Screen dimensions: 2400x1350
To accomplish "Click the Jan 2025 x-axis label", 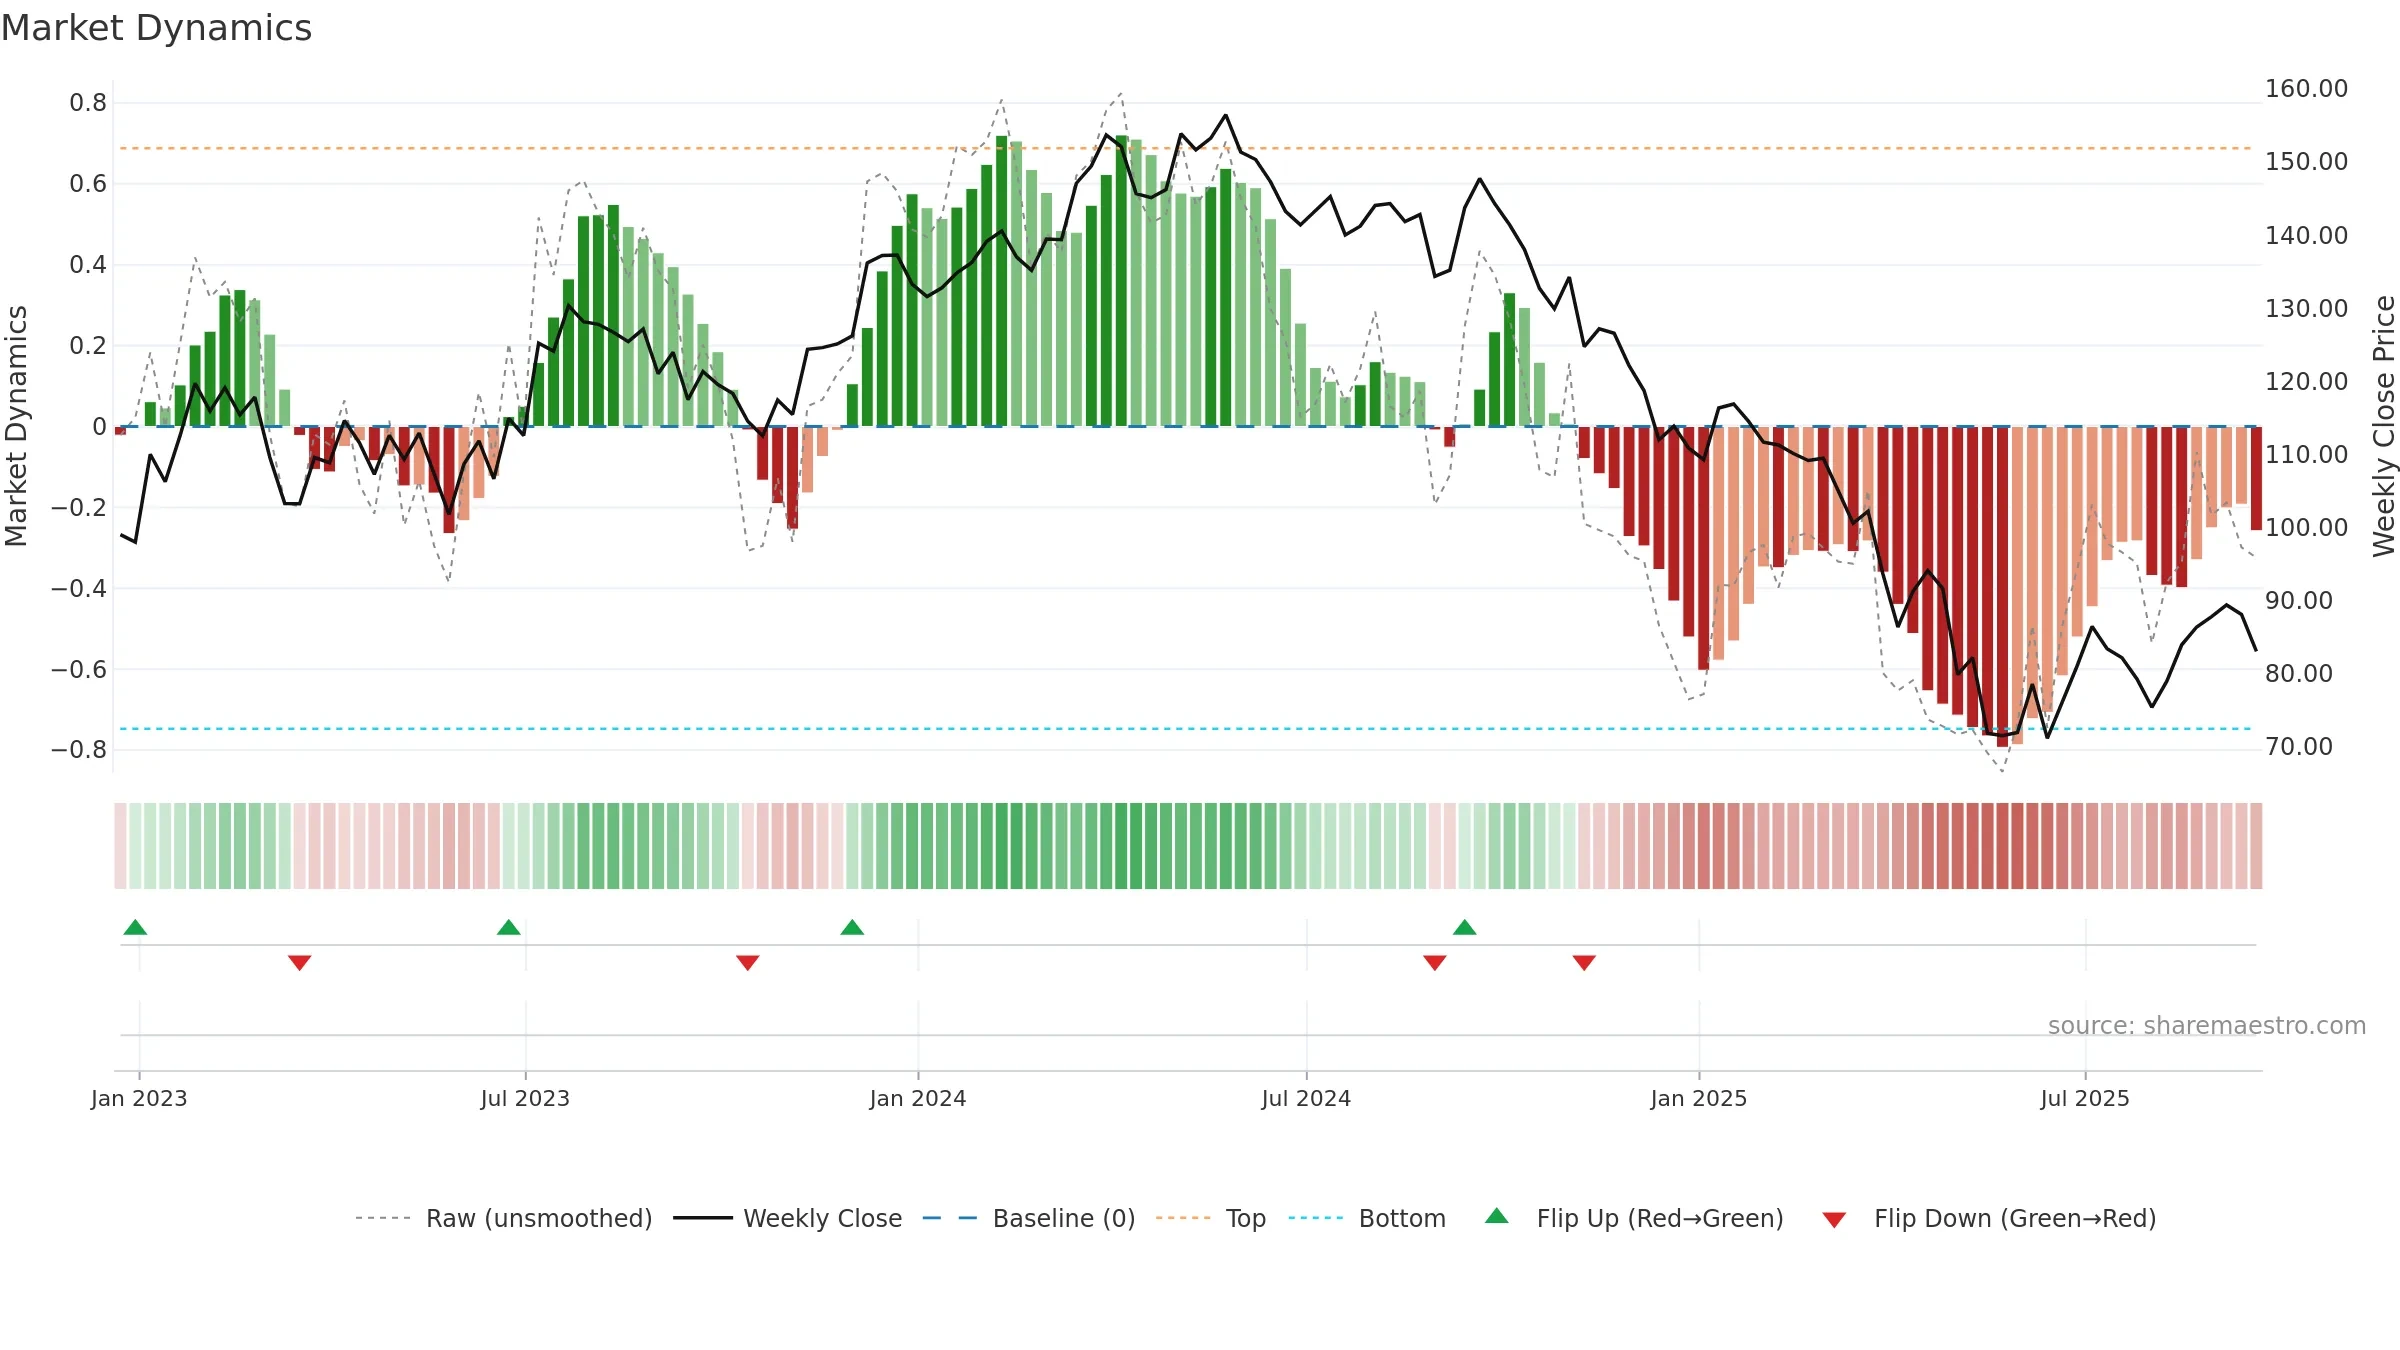I will (1699, 1098).
